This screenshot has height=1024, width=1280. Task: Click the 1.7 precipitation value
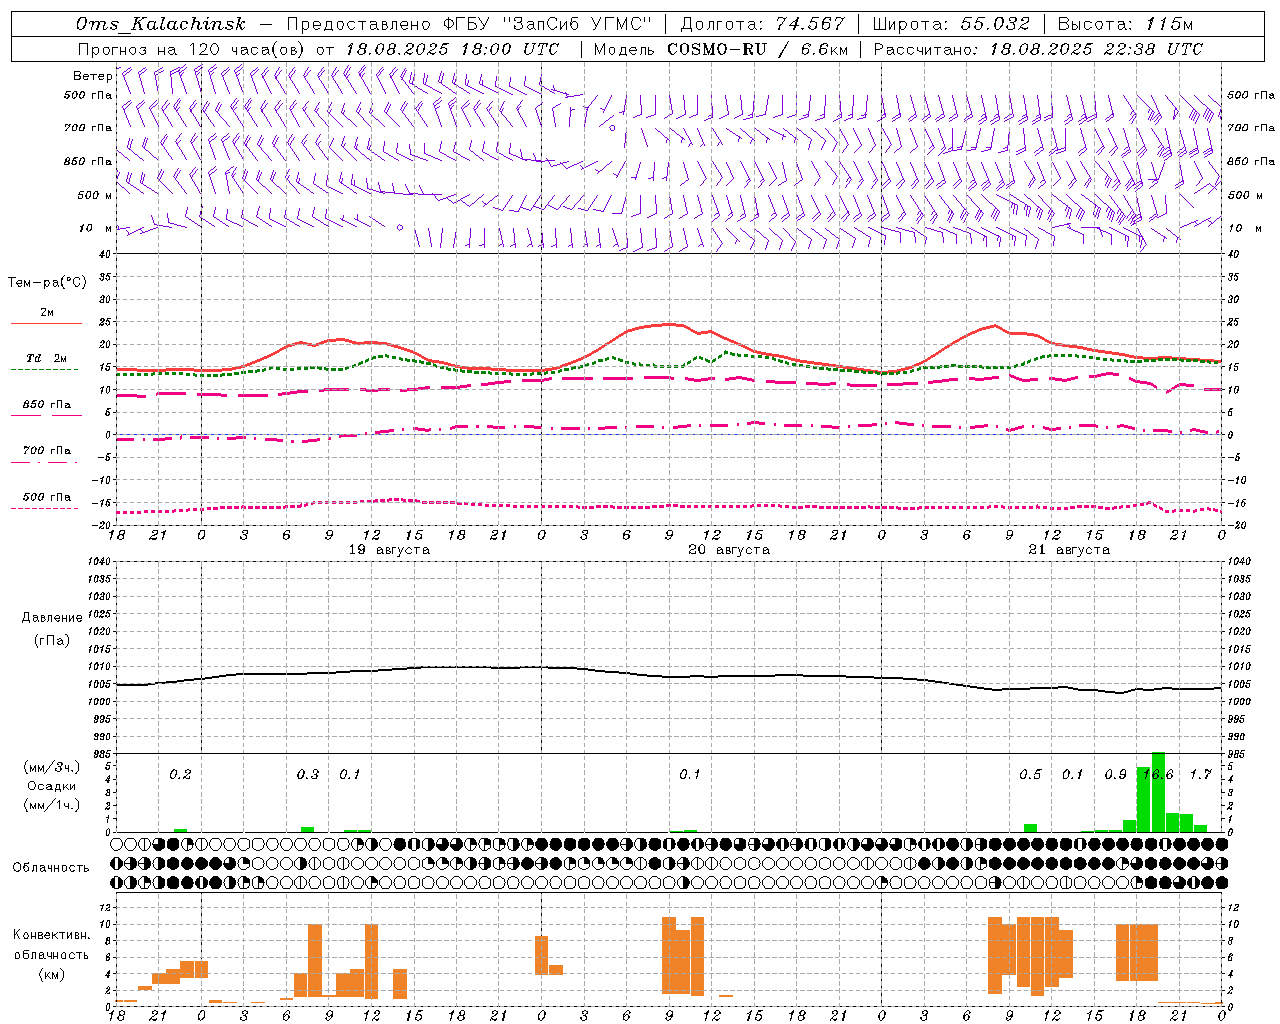click(x=1200, y=775)
